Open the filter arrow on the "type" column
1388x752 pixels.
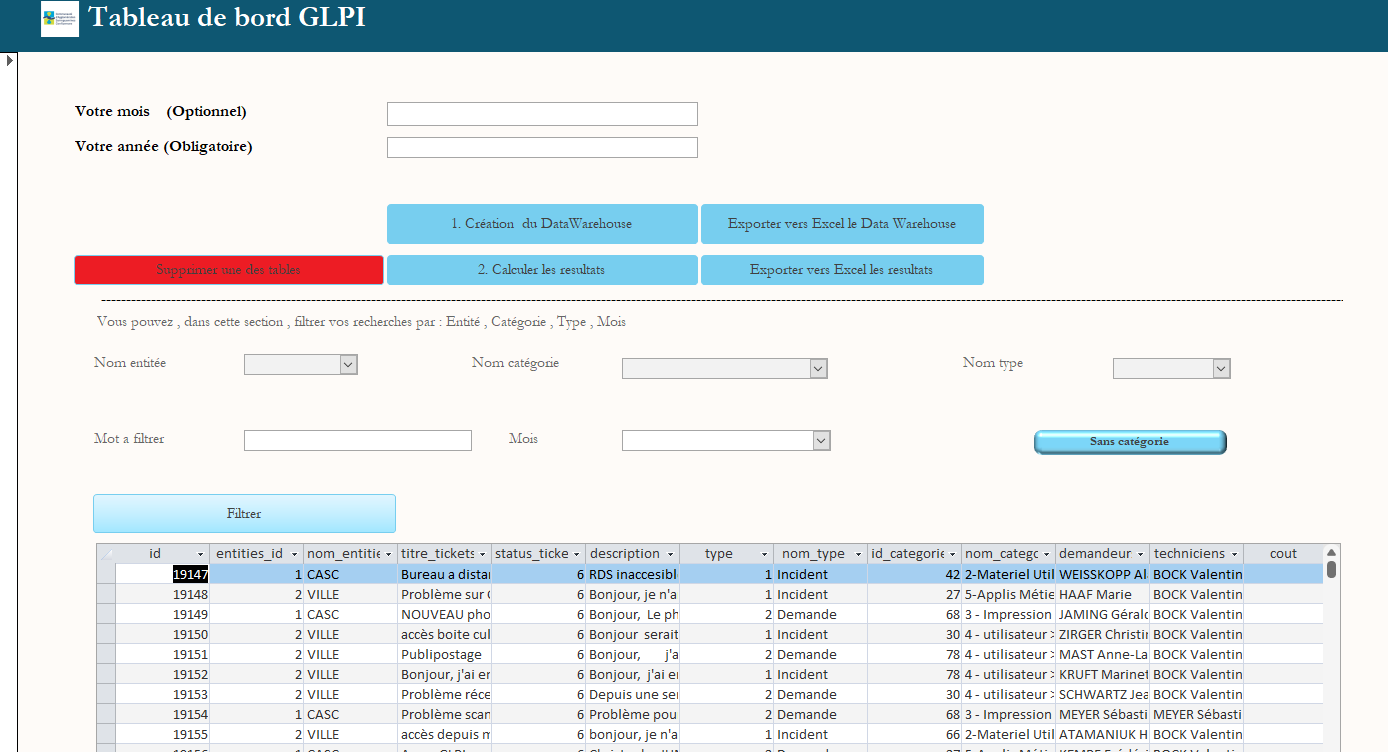[x=764, y=553]
